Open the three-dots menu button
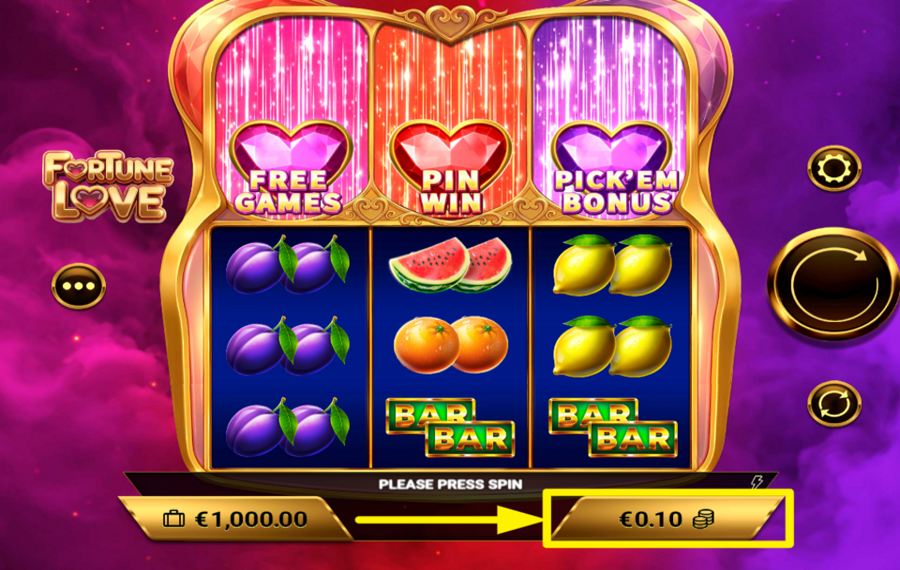Screen dimensions: 900x570 tap(79, 286)
